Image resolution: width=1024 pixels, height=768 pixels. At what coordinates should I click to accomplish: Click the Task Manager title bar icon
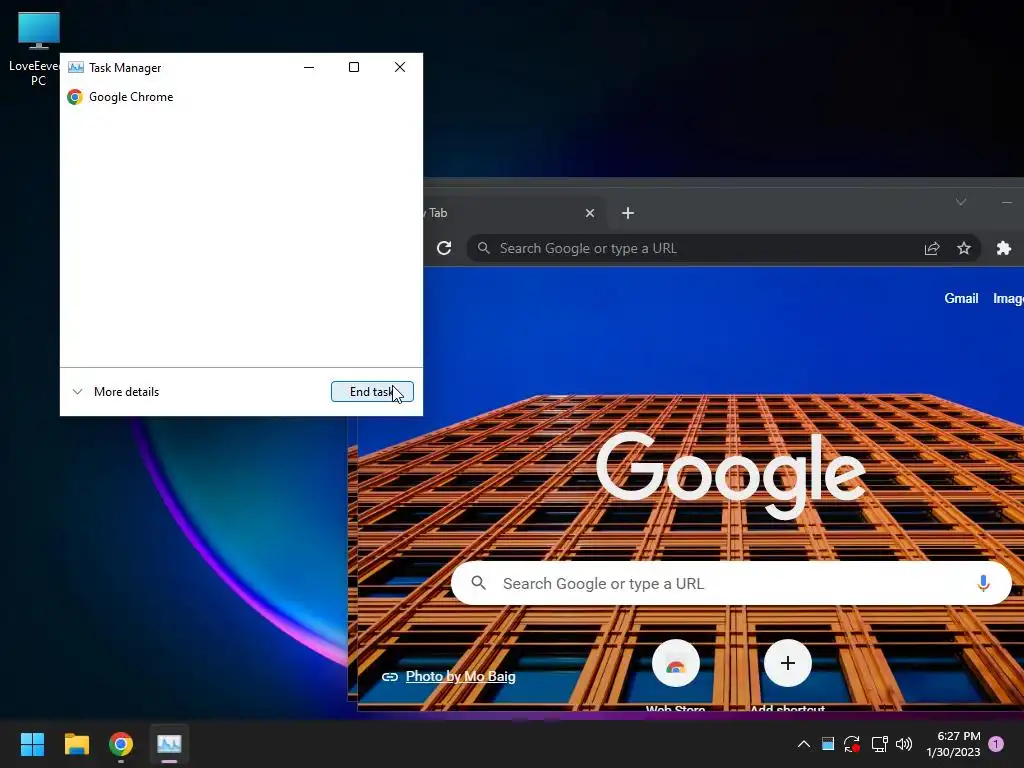(76, 67)
